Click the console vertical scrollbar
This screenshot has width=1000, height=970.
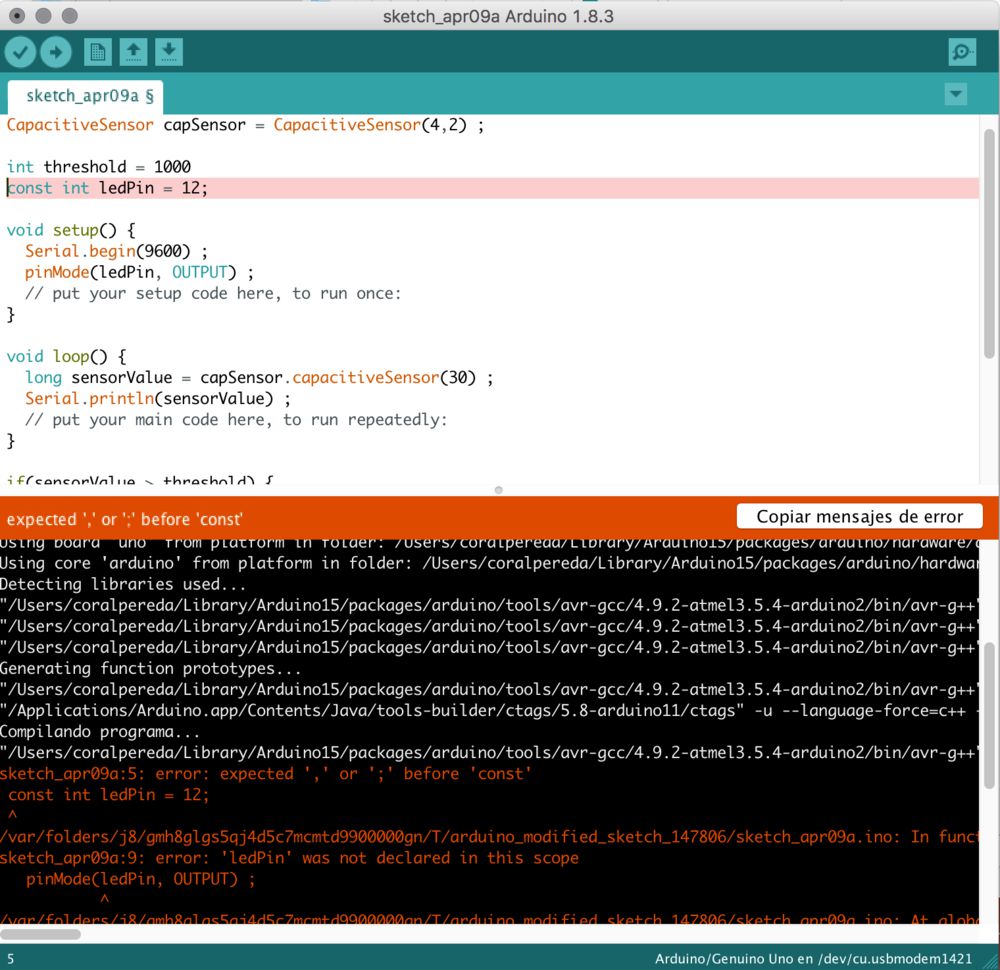[989, 716]
